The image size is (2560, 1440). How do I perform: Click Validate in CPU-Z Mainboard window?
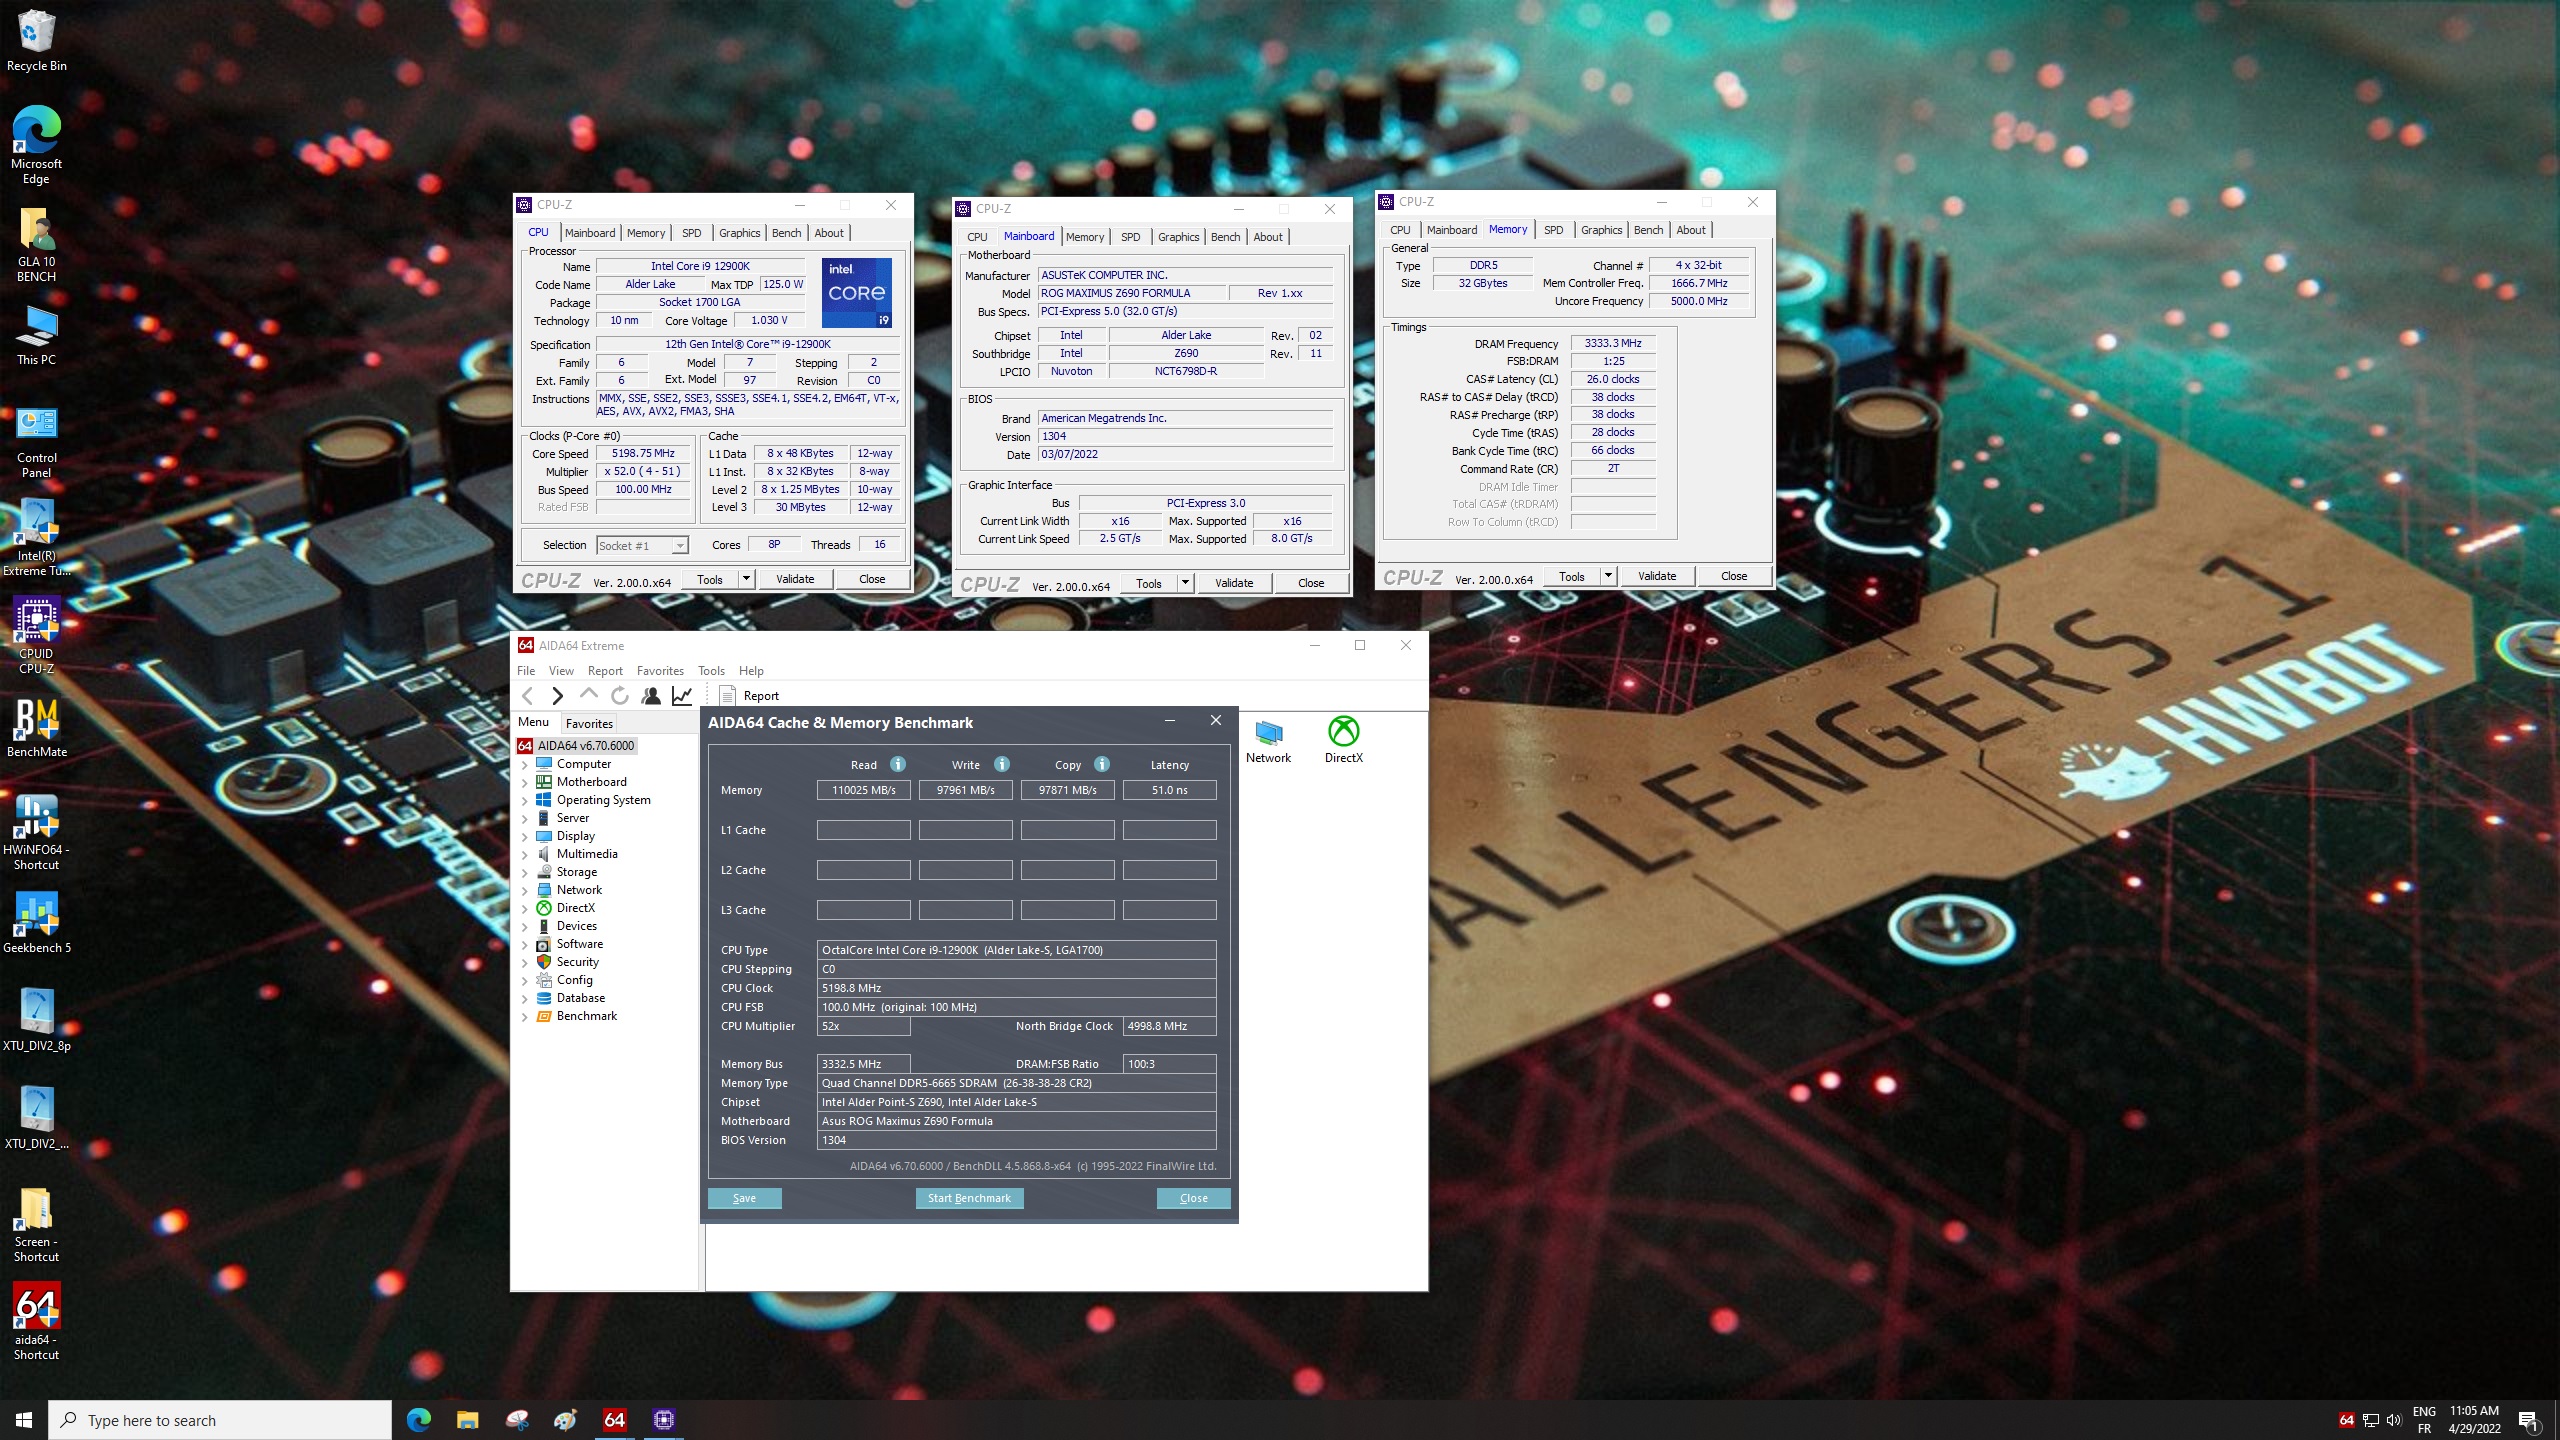coord(1234,583)
